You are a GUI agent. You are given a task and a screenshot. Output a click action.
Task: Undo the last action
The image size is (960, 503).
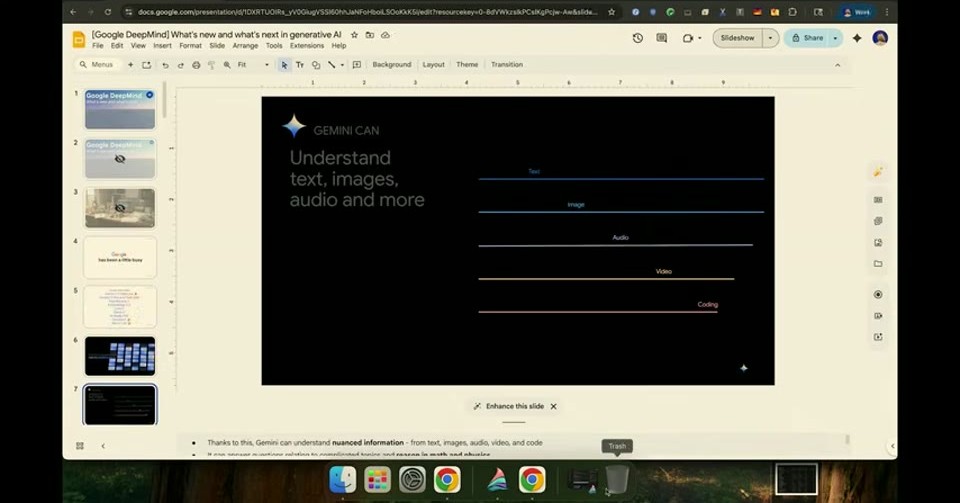tap(165, 65)
